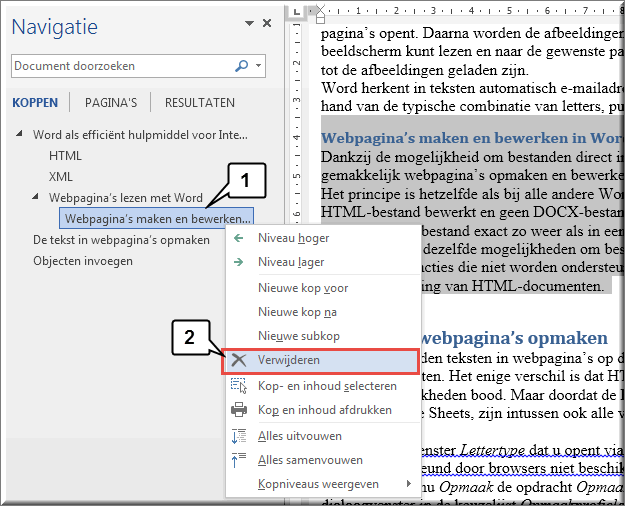The height and width of the screenshot is (506, 625).
Task: Choose Kop- en inhoud selecteren
Action: [x=323, y=386]
